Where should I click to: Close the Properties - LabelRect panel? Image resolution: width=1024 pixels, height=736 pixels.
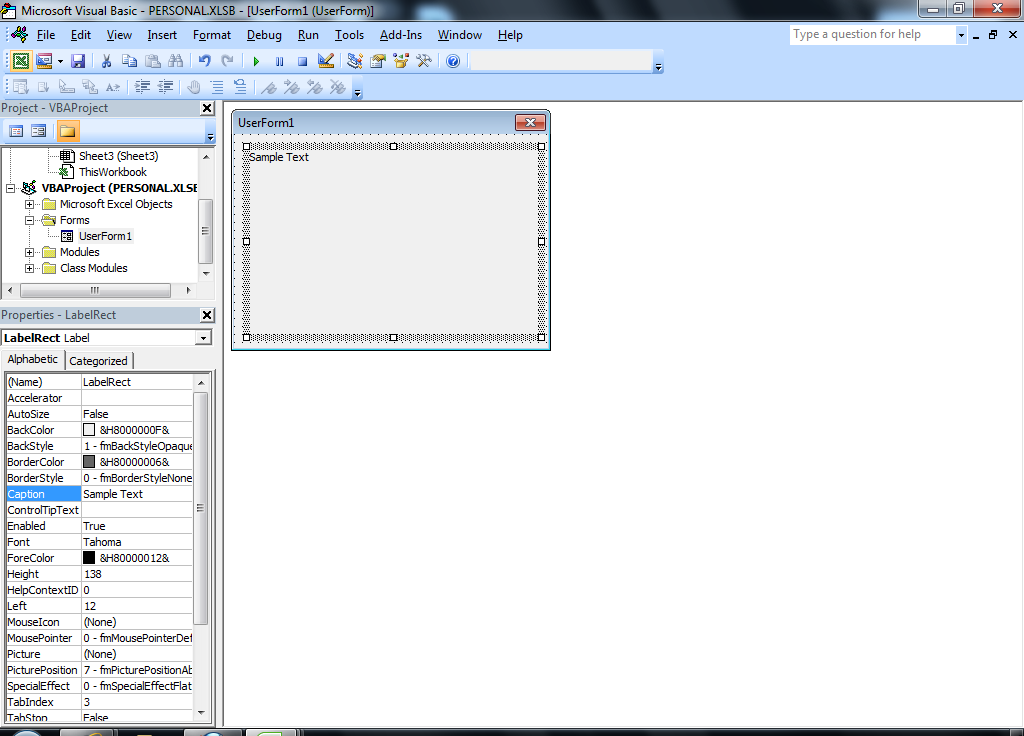pyautogui.click(x=207, y=315)
